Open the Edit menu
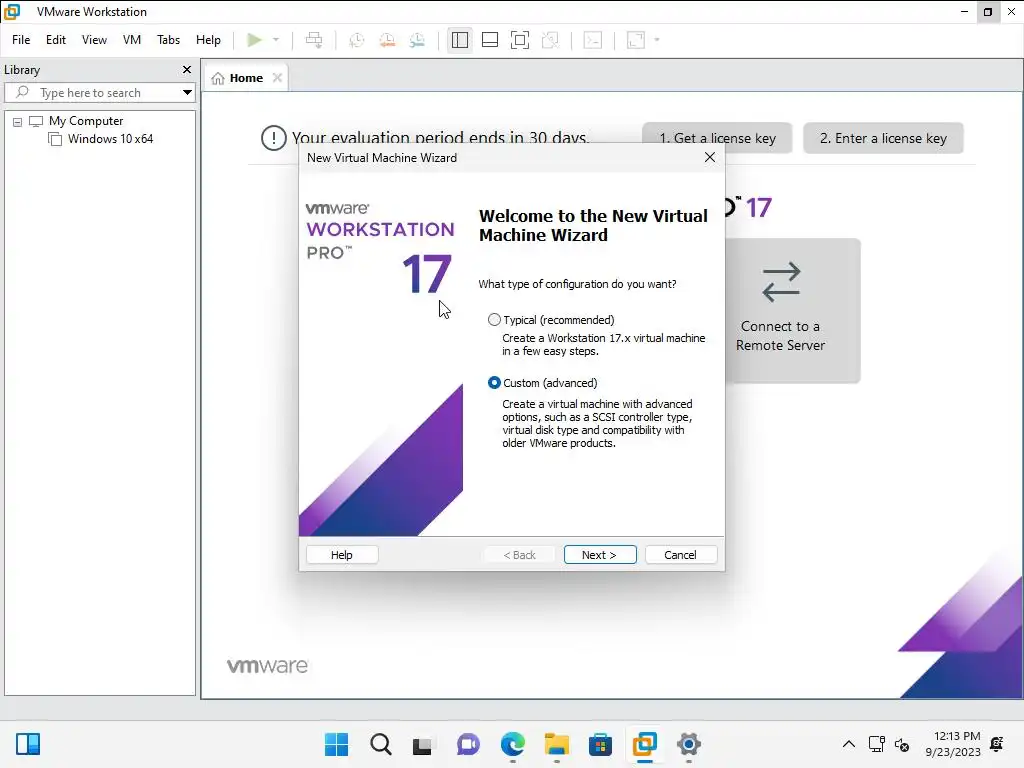 point(56,40)
